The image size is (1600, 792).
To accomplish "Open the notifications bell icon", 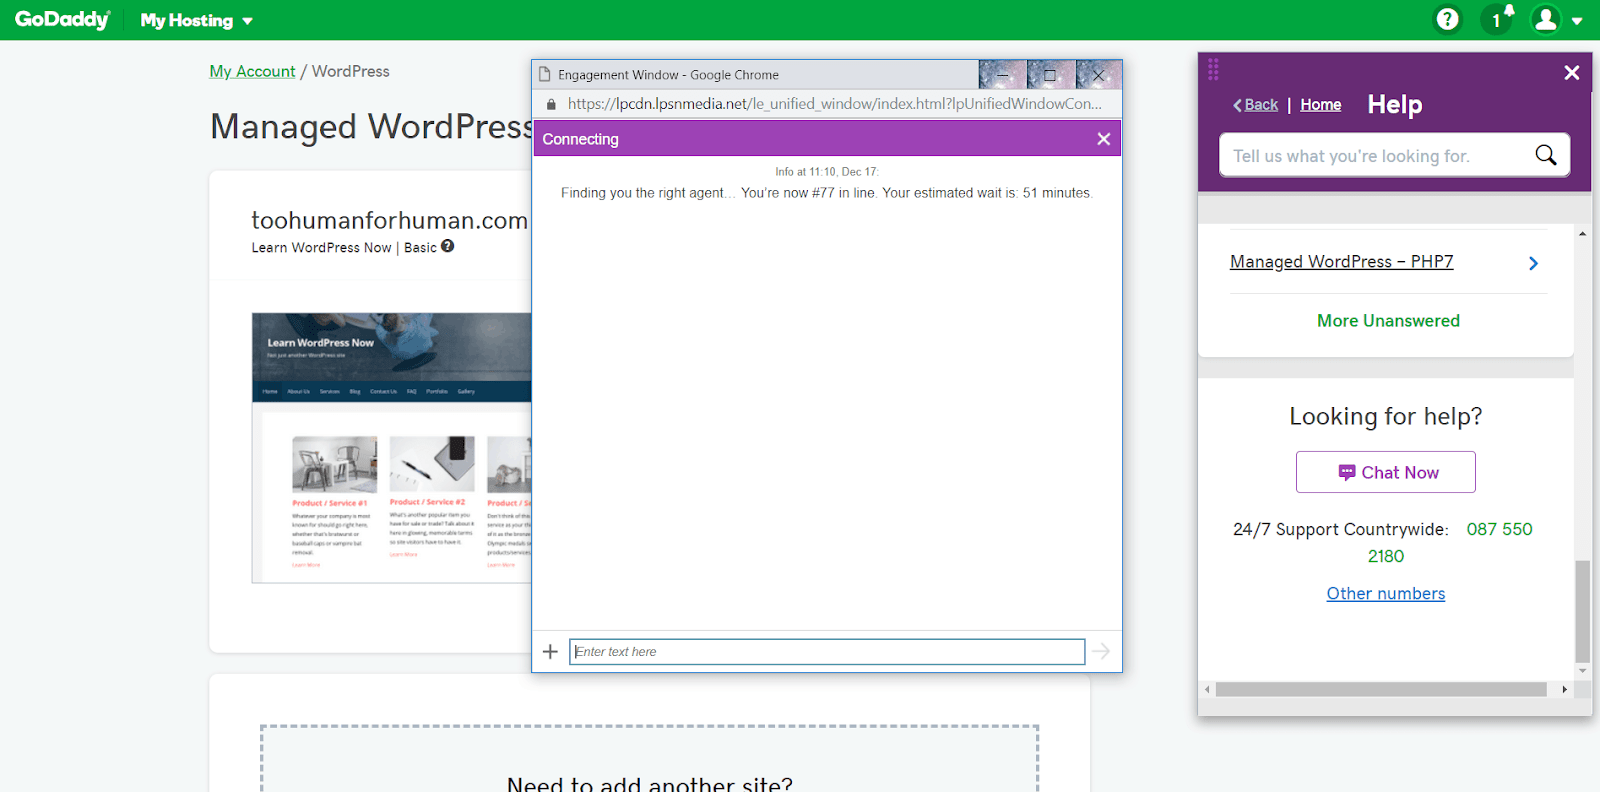I will click(1499, 18).
